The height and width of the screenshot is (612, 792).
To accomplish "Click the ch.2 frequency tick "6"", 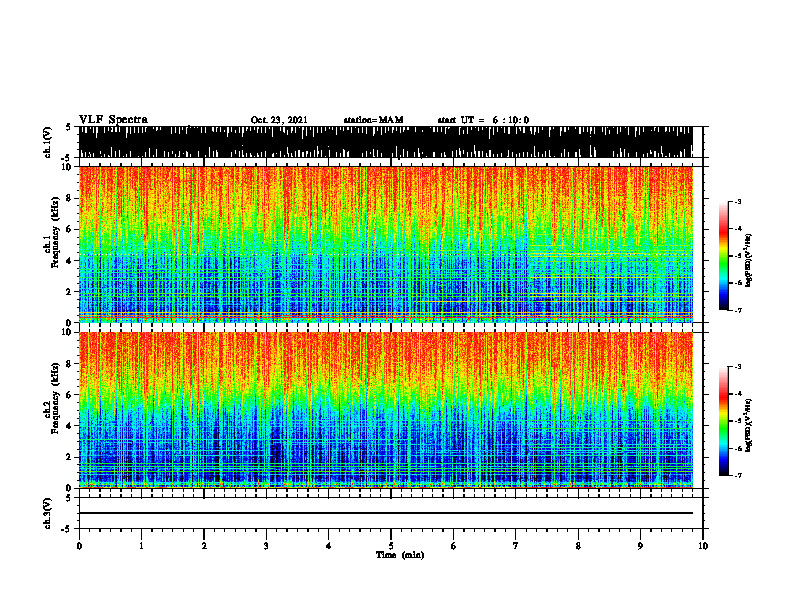I will [x=69, y=395].
